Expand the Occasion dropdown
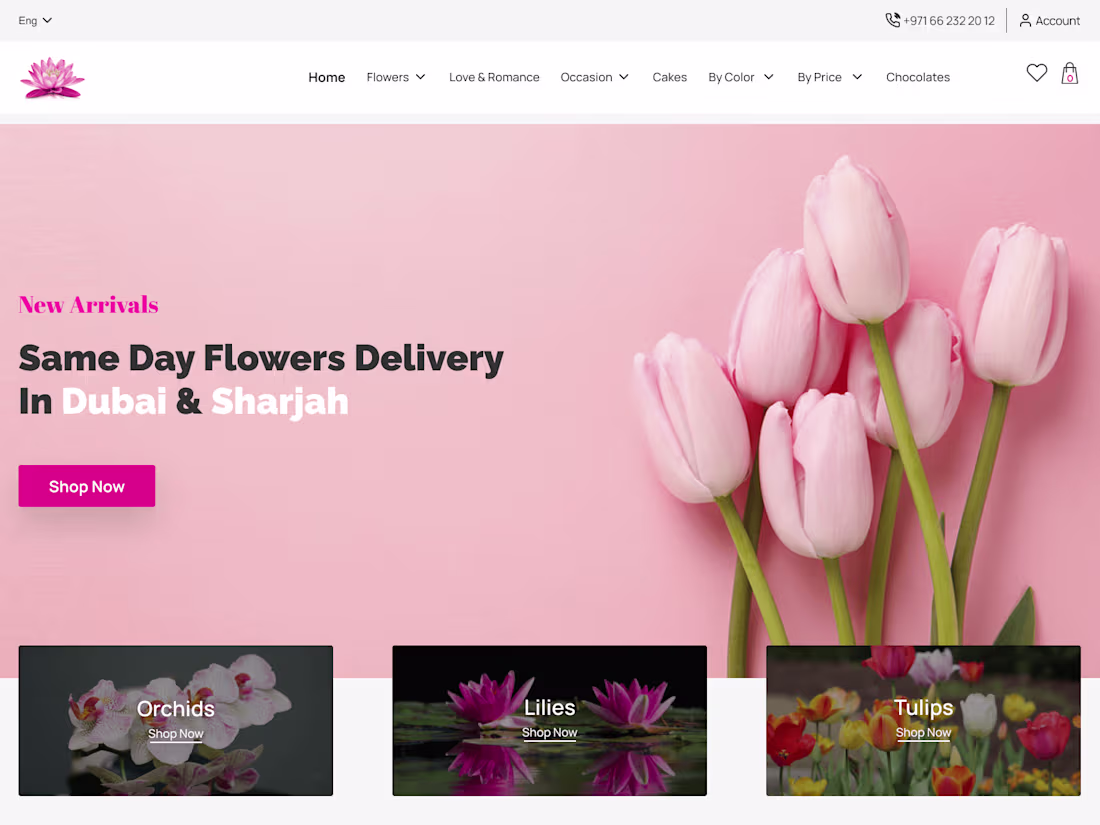The image size is (1100, 825). coord(594,77)
